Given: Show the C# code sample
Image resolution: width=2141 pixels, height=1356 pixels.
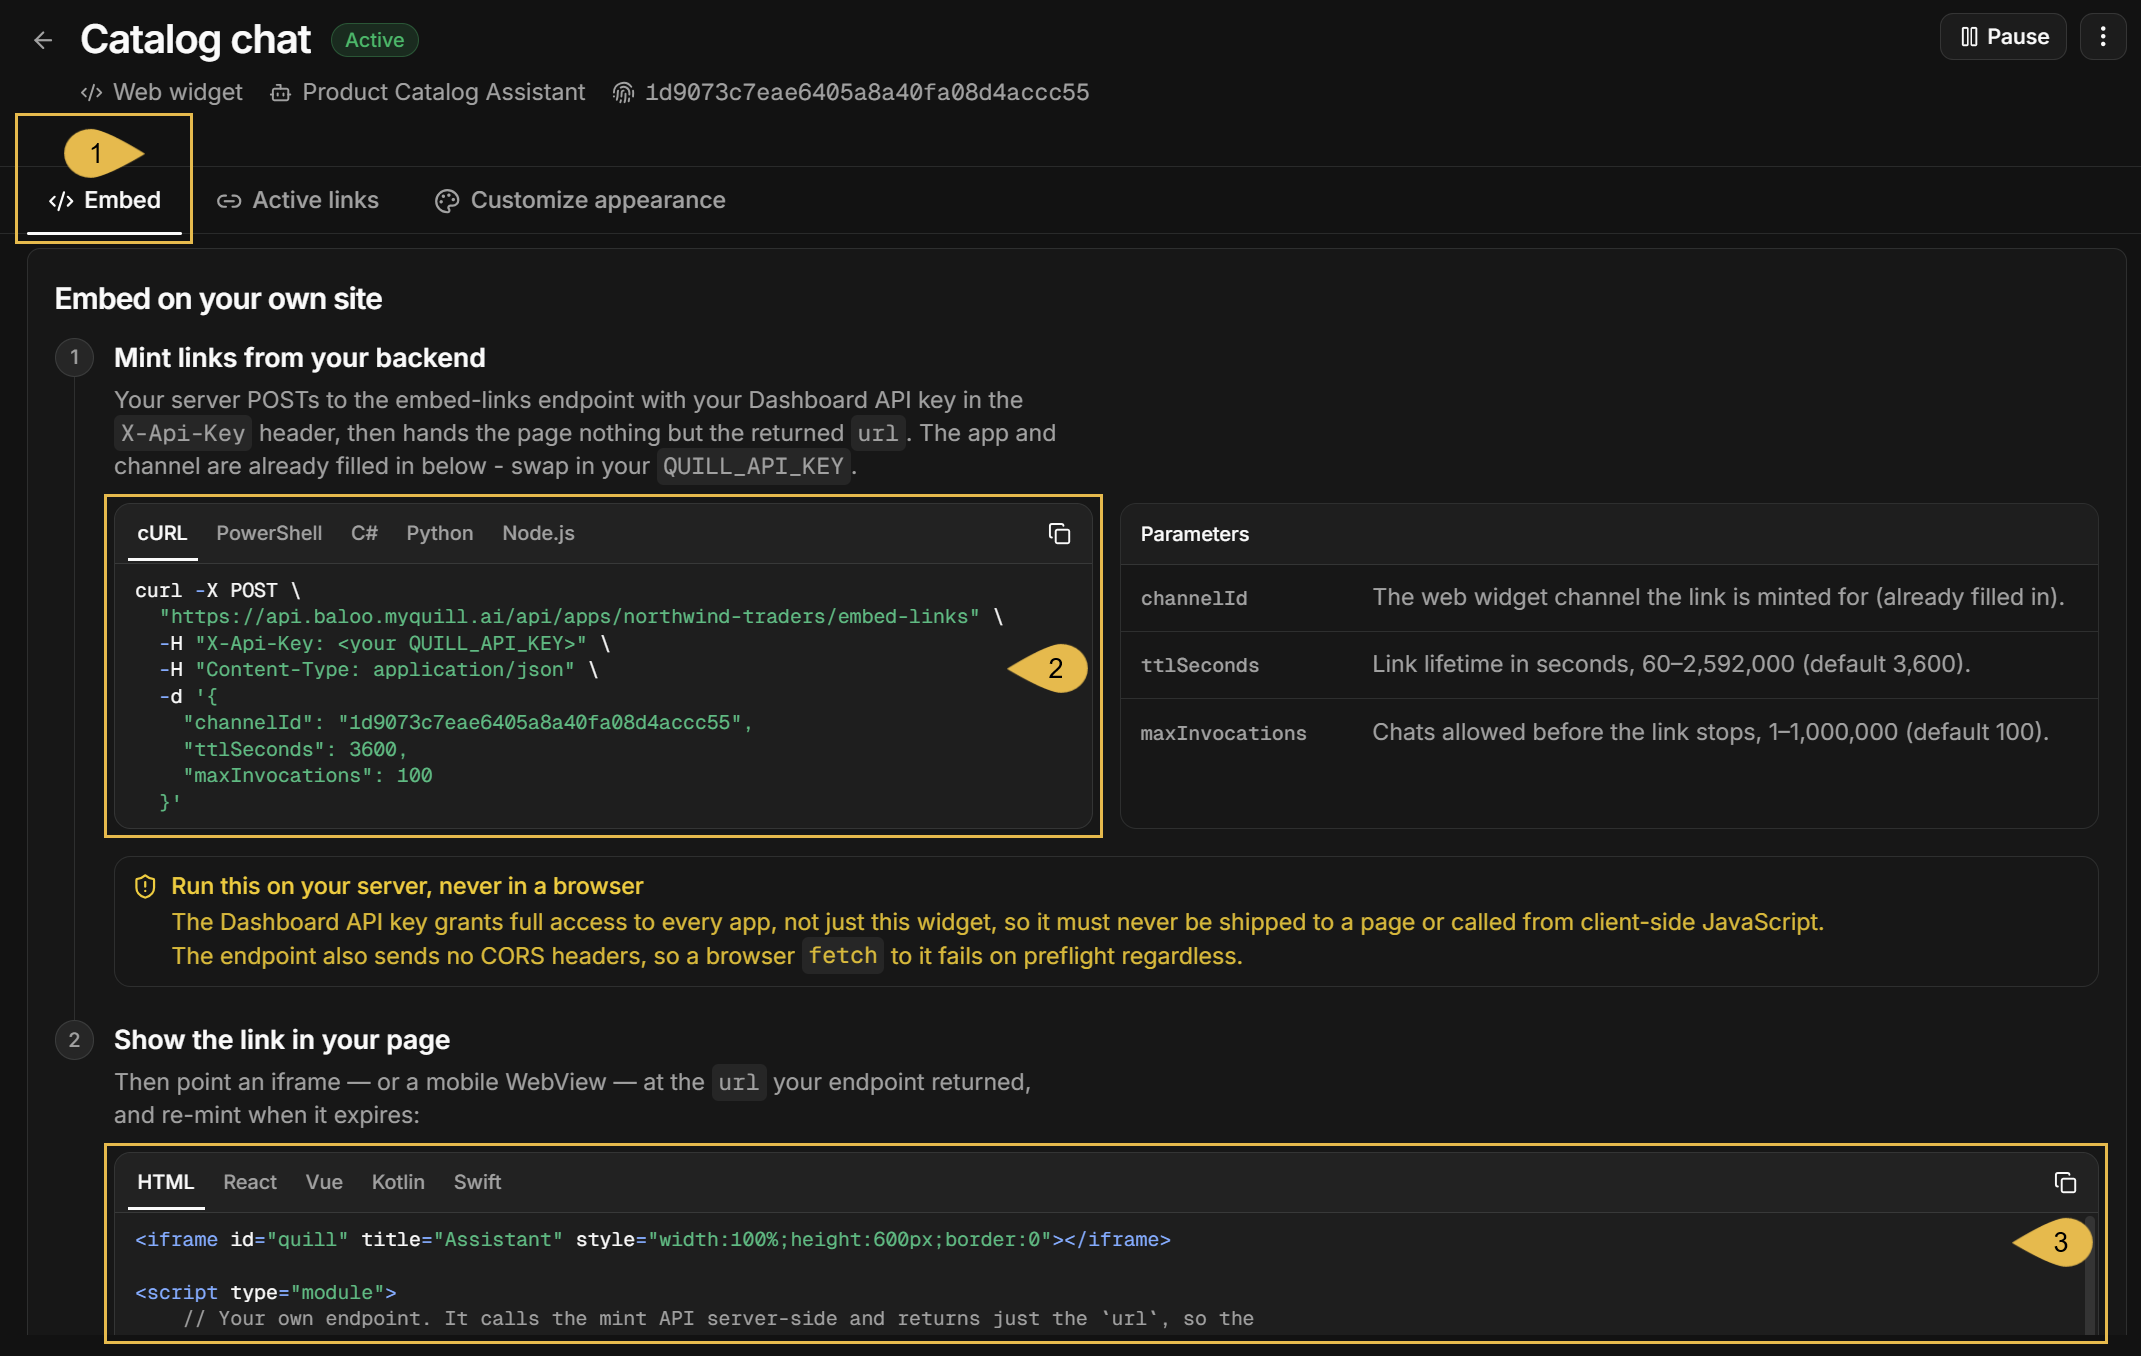Looking at the screenshot, I should tap(364, 533).
